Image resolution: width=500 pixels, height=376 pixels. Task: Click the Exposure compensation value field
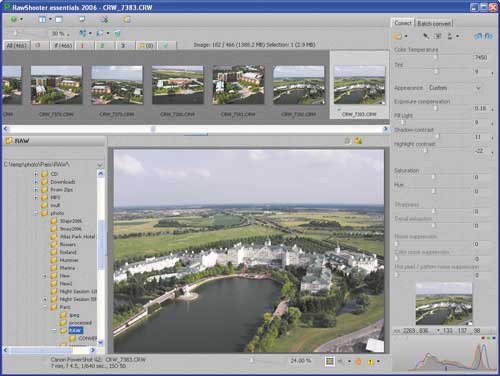coord(481,108)
